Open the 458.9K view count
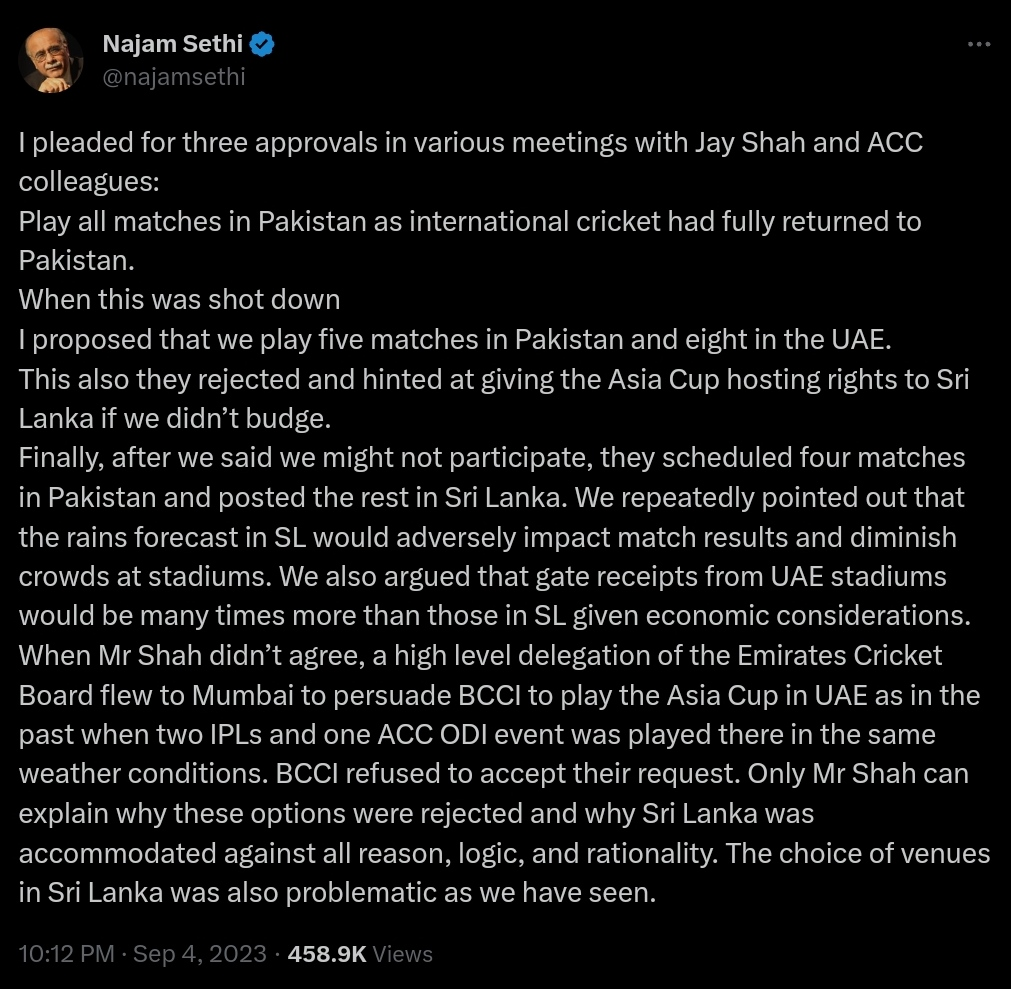 pyautogui.click(x=327, y=954)
